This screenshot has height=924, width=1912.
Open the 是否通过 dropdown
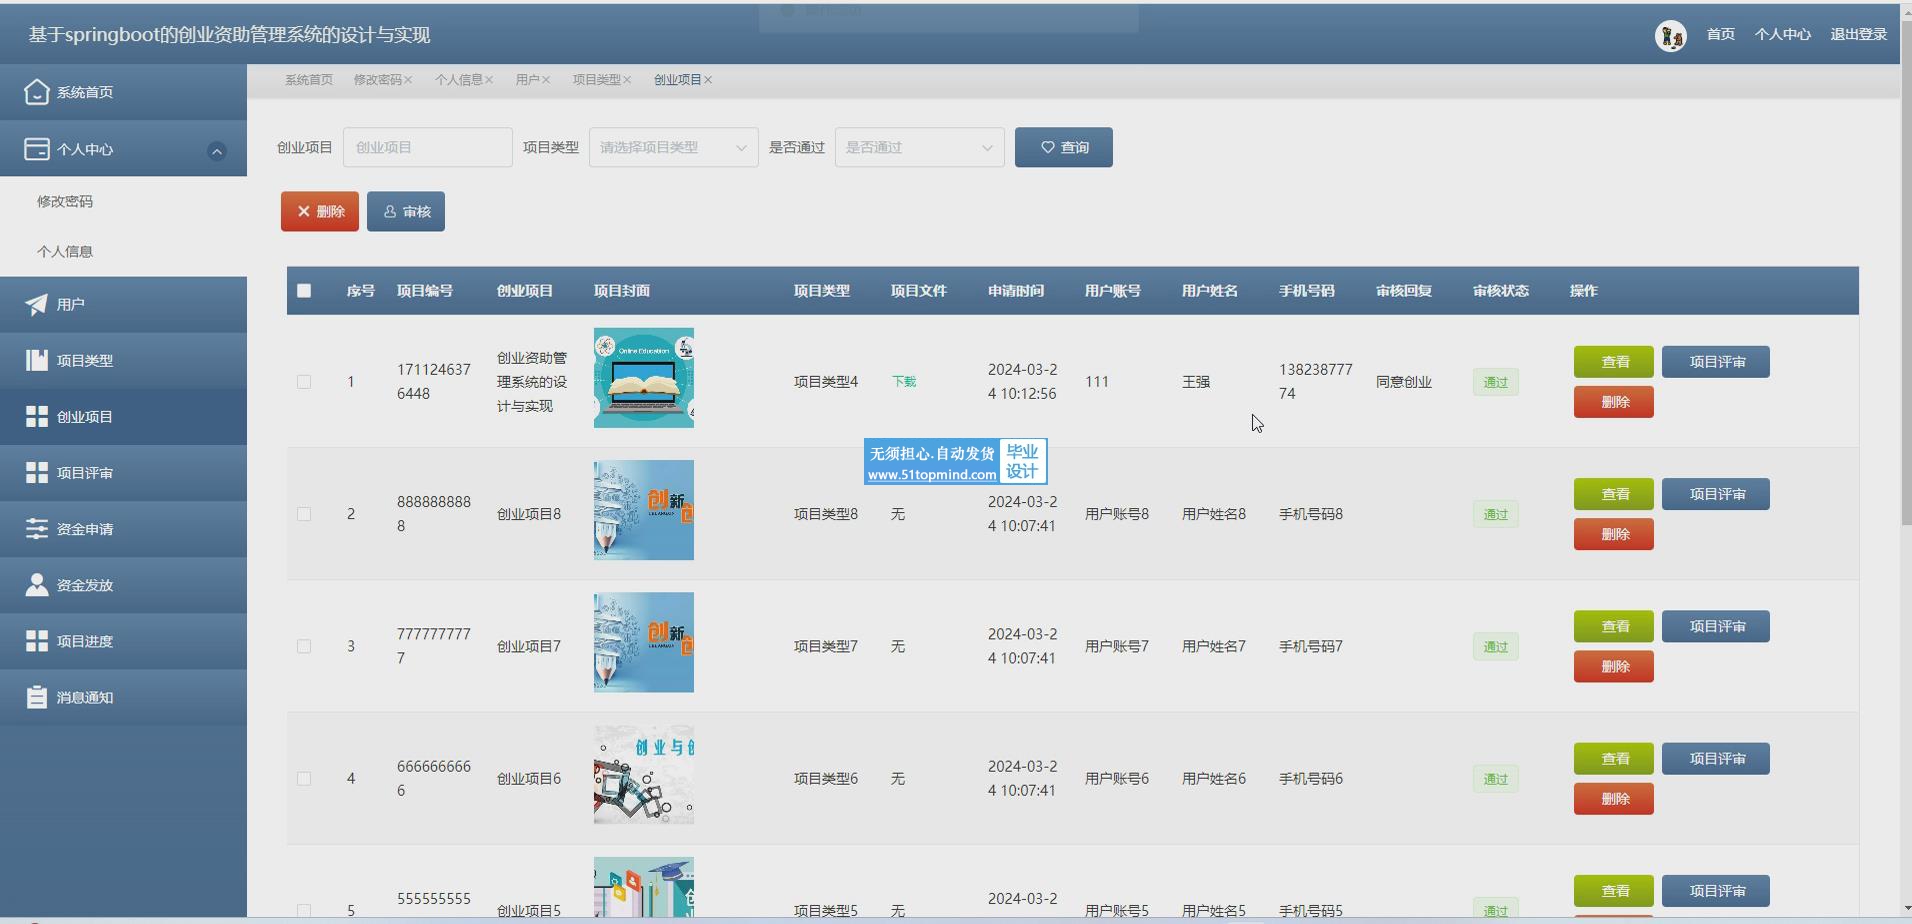pos(919,147)
